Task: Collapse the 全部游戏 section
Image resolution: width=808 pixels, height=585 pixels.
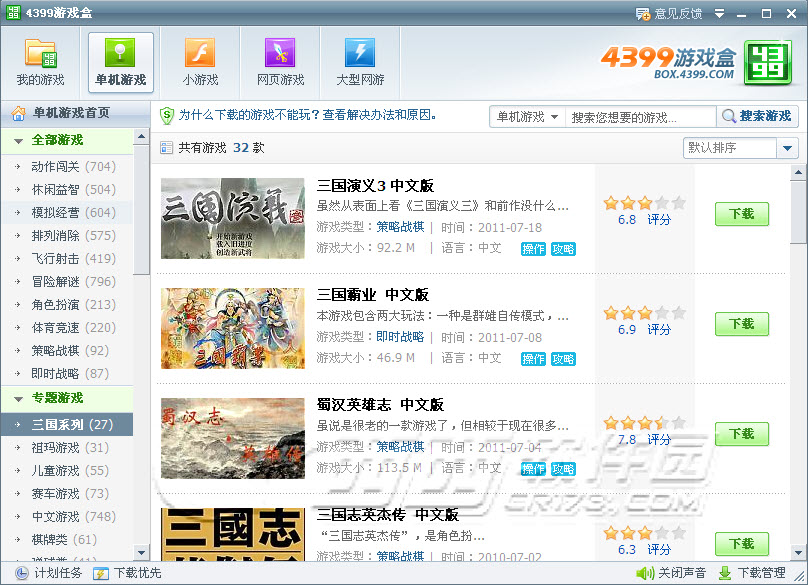Action: (19, 141)
